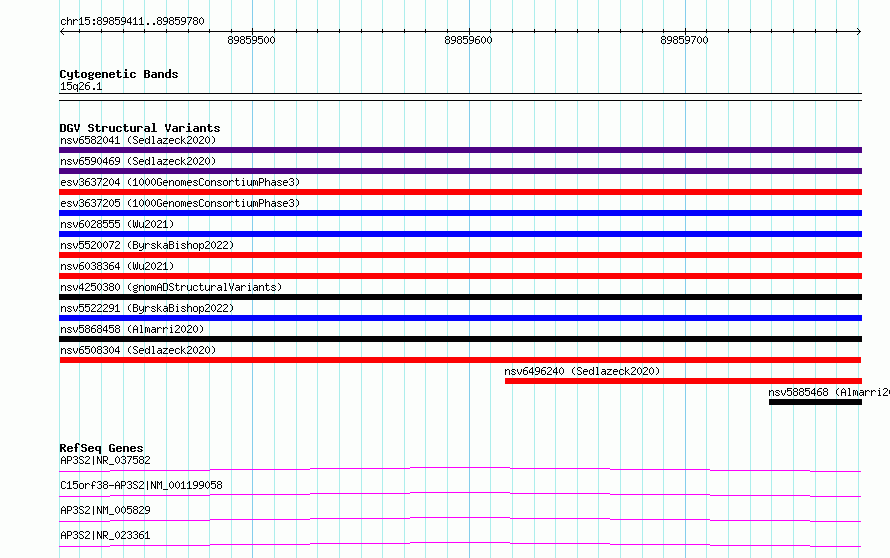
Task: Open the C15orf38-AP3S2|NM_001199058 gene label
Action: 141,485
